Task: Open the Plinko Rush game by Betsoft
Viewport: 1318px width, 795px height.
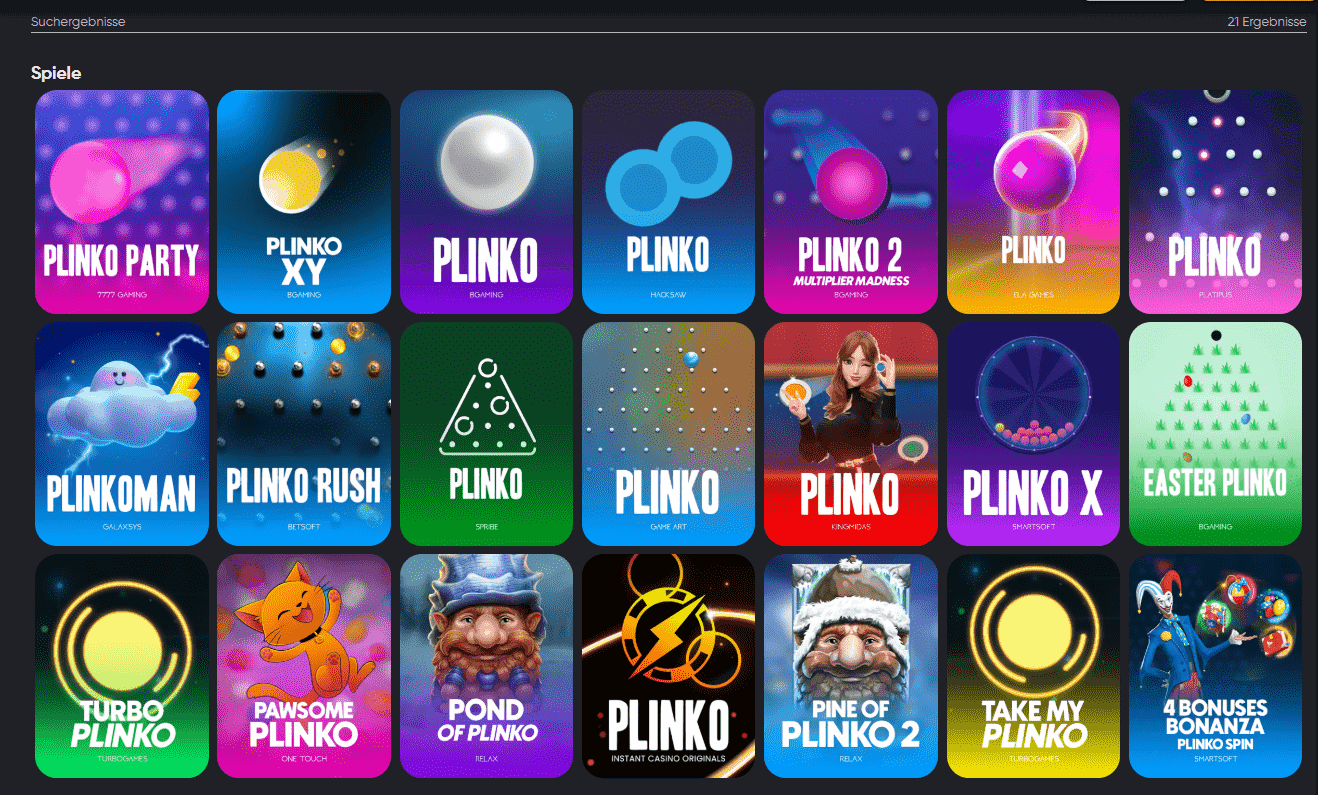Action: [x=304, y=434]
